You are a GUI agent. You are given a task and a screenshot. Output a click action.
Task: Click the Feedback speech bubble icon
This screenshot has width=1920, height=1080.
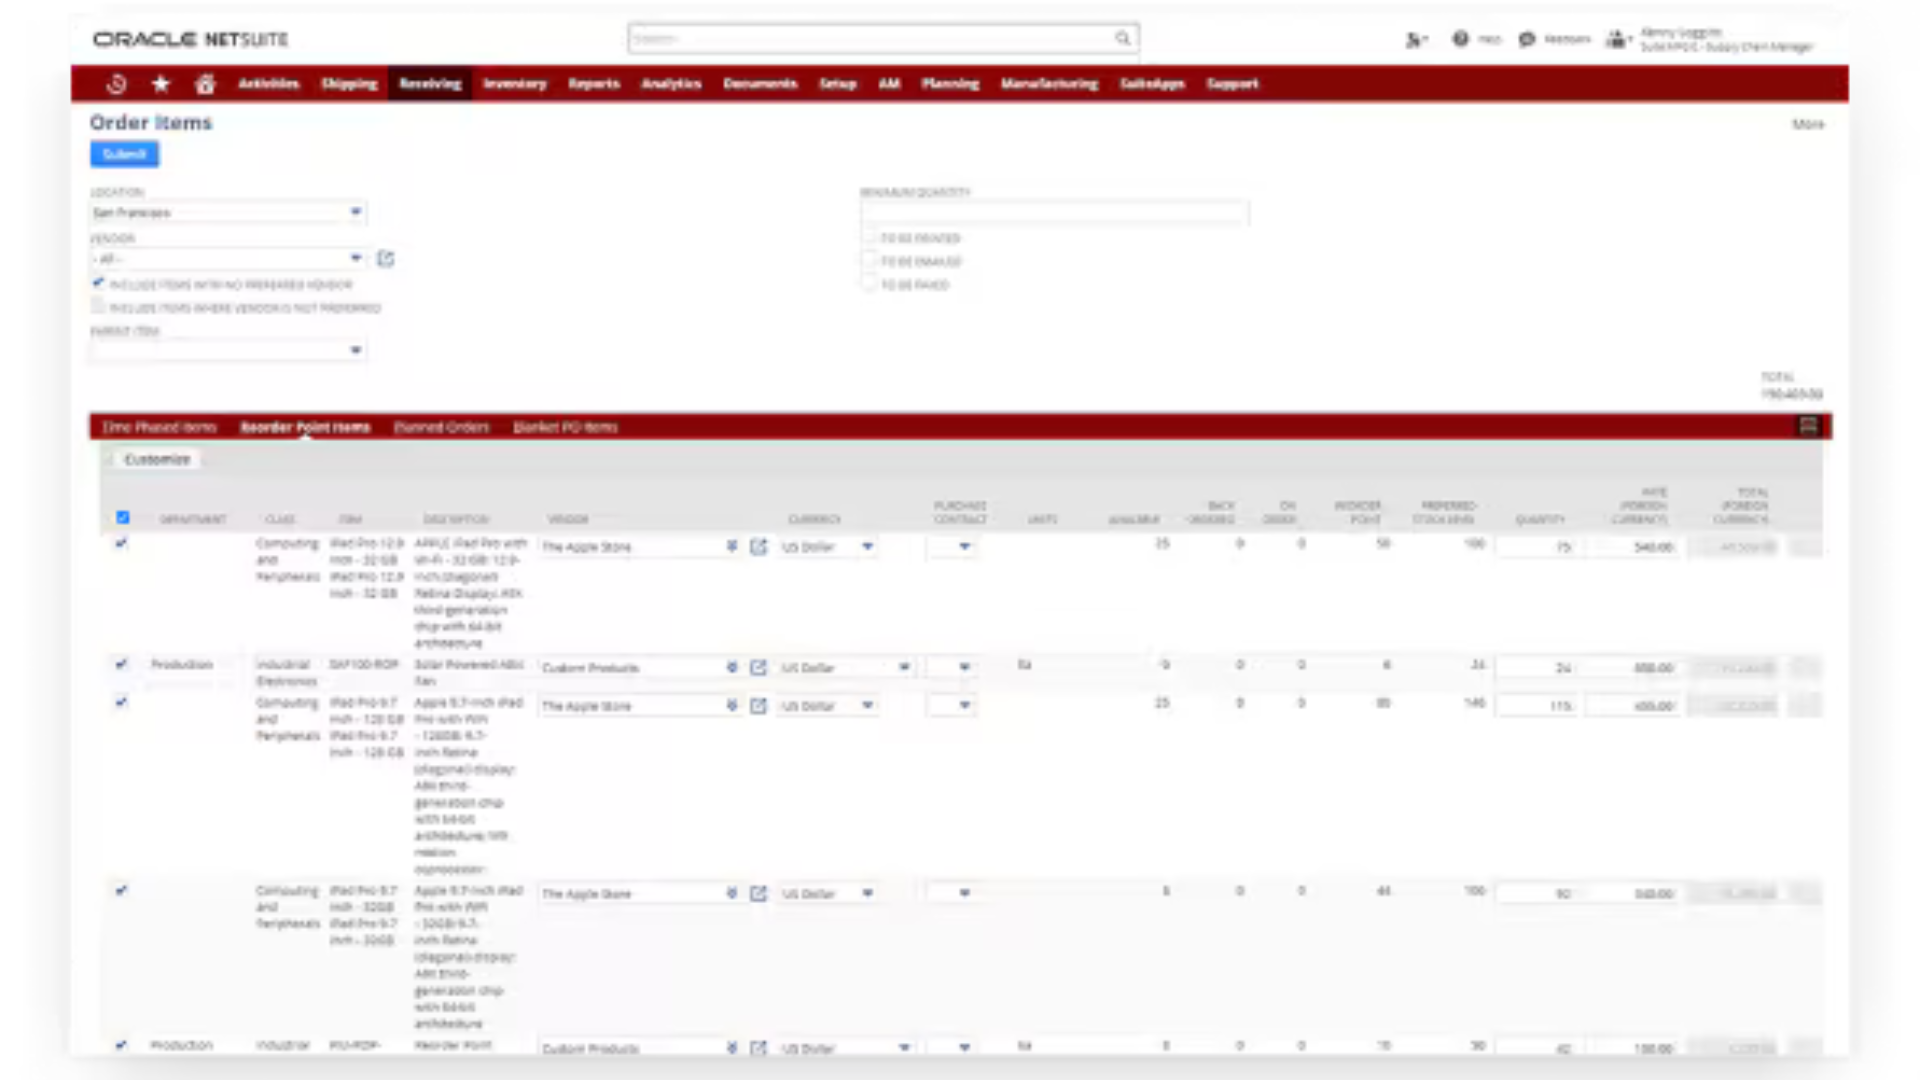tap(1526, 39)
